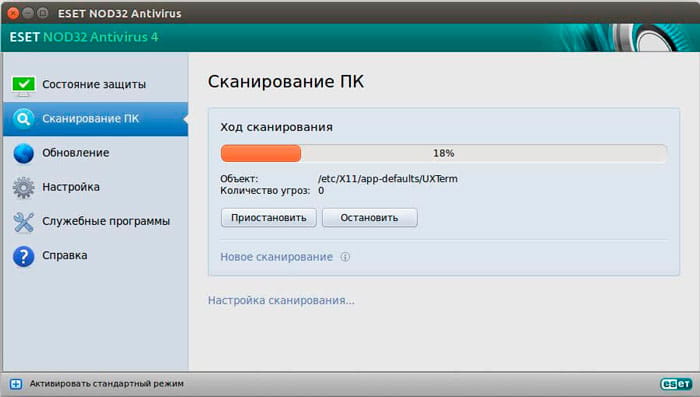700x397 pixels.
Task: Click the magnifying glass scan icon
Action: [x=23, y=119]
